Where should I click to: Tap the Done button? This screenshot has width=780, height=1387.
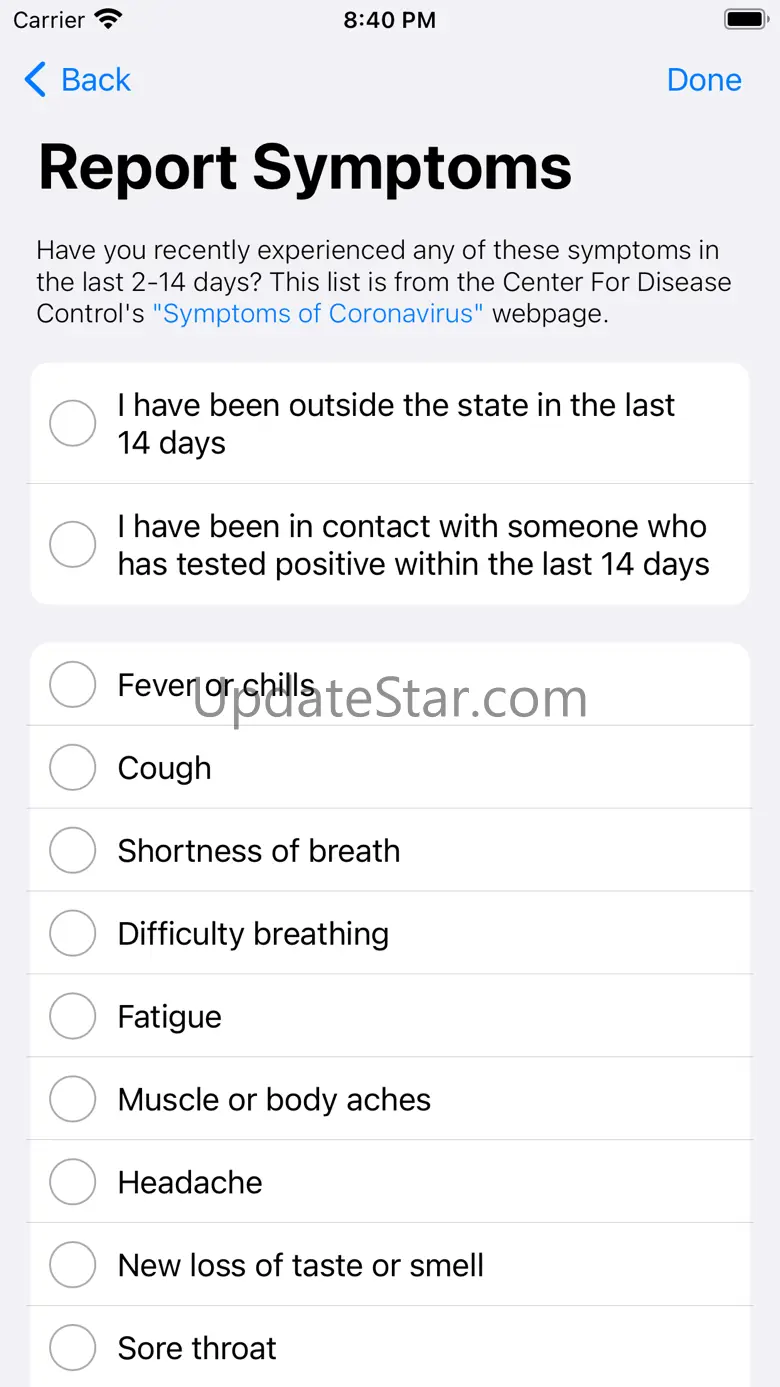704,80
